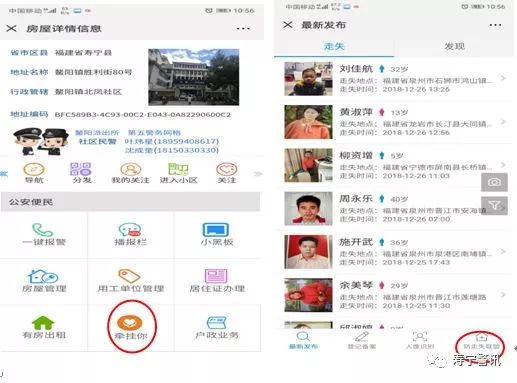Screen dimensions: 517x383
Task: Call community officer 沈成奎 via phone link
Action: (172, 150)
